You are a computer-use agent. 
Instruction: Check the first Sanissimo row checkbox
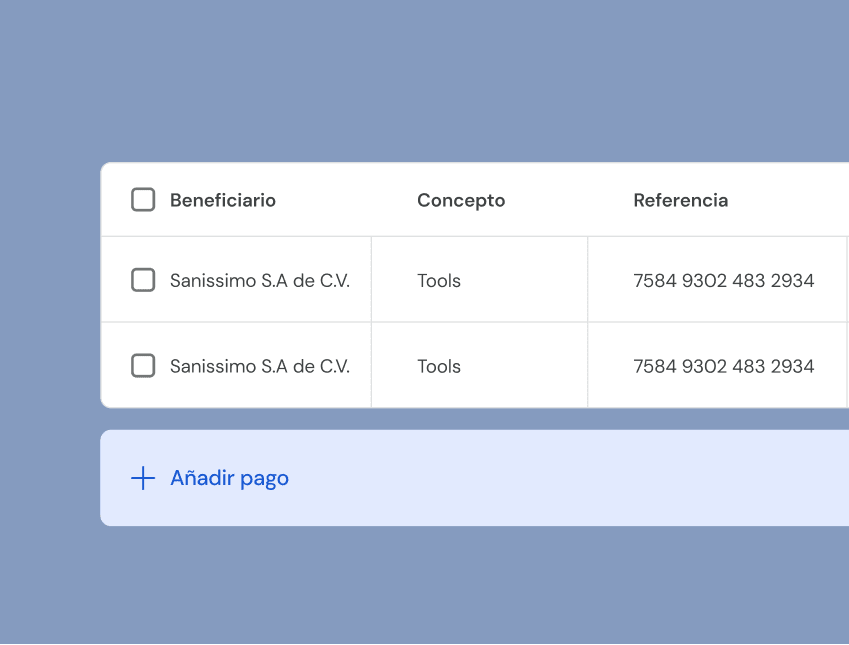tap(143, 280)
